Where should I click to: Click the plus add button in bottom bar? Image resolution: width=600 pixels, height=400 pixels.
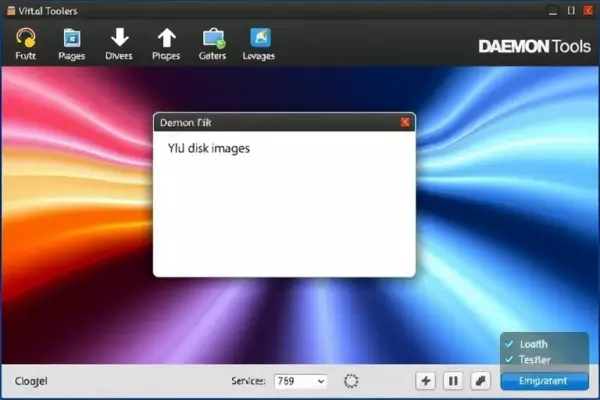[425, 381]
